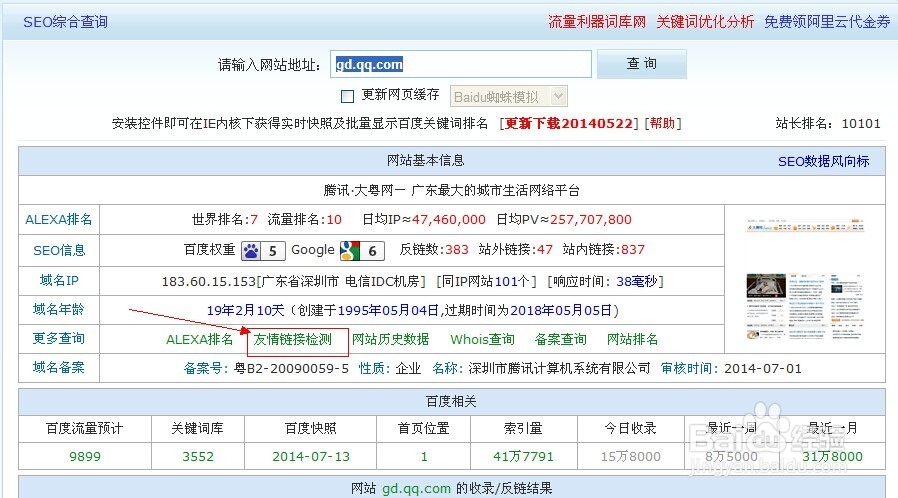Click daily IP value 47,460,000
This screenshot has width=898, height=498.
pos(448,219)
